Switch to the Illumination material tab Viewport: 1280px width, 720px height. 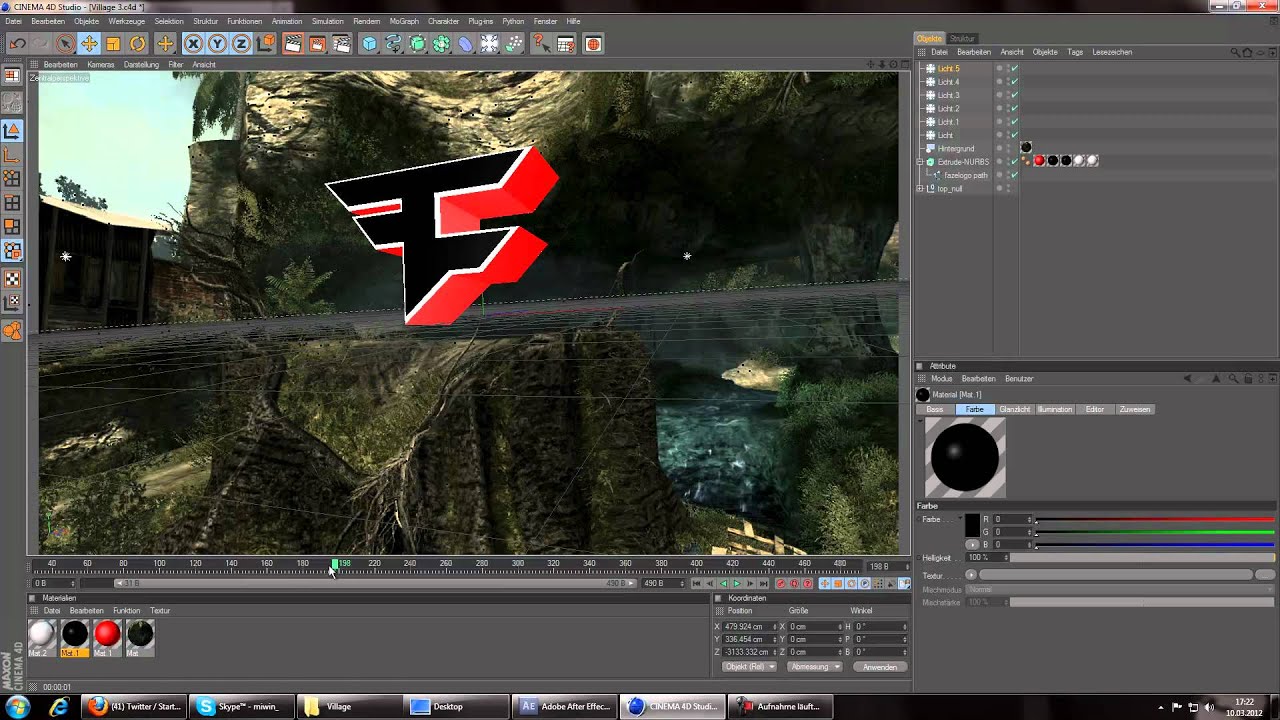1055,409
